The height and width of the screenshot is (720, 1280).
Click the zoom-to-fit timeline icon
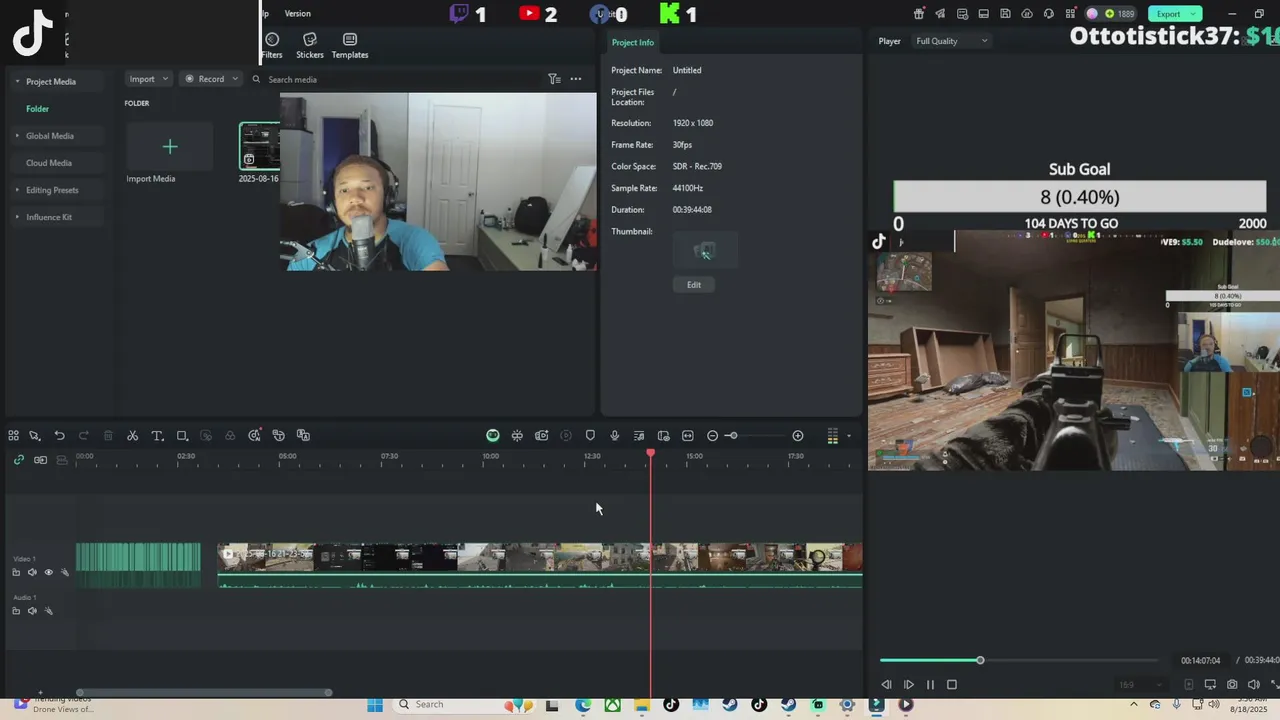[688, 436]
